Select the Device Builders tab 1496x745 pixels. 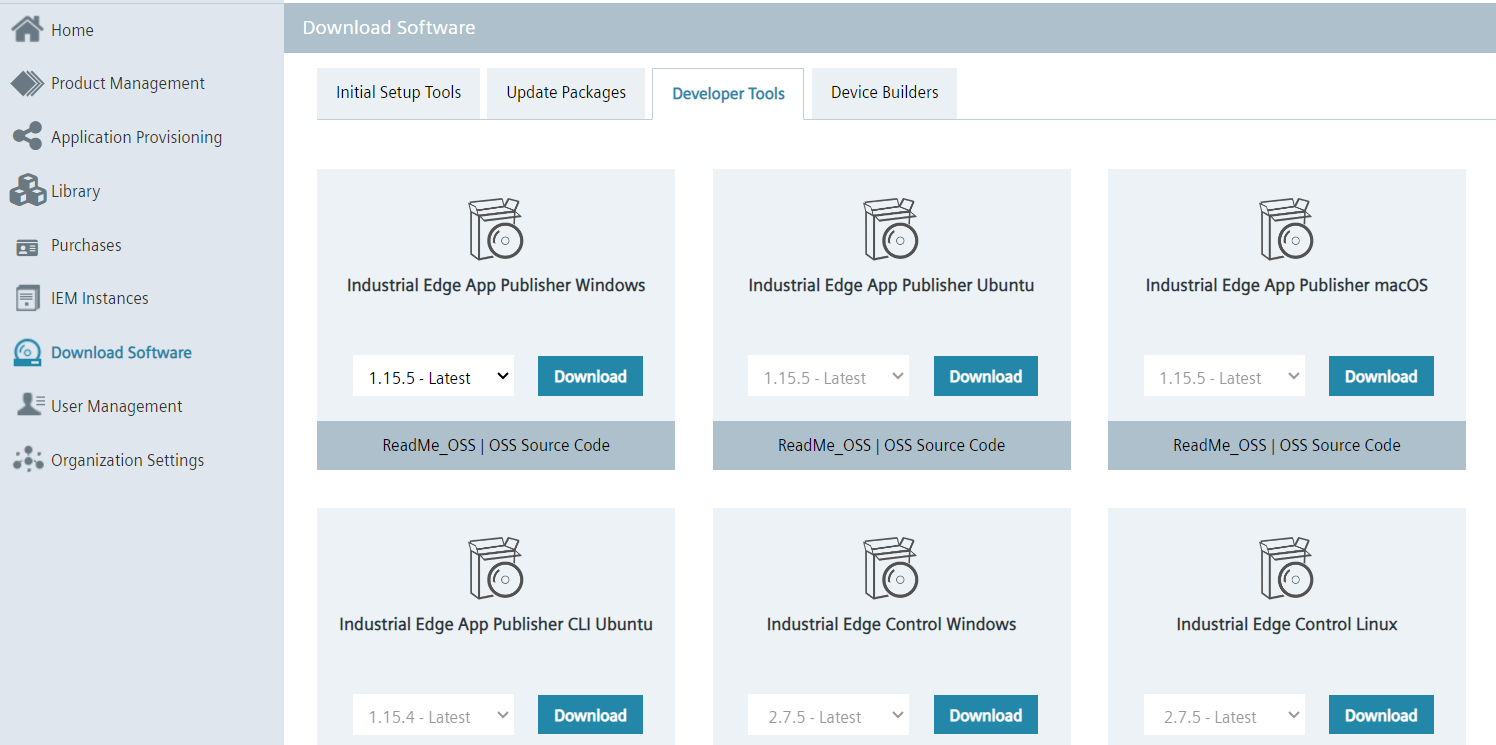(883, 92)
